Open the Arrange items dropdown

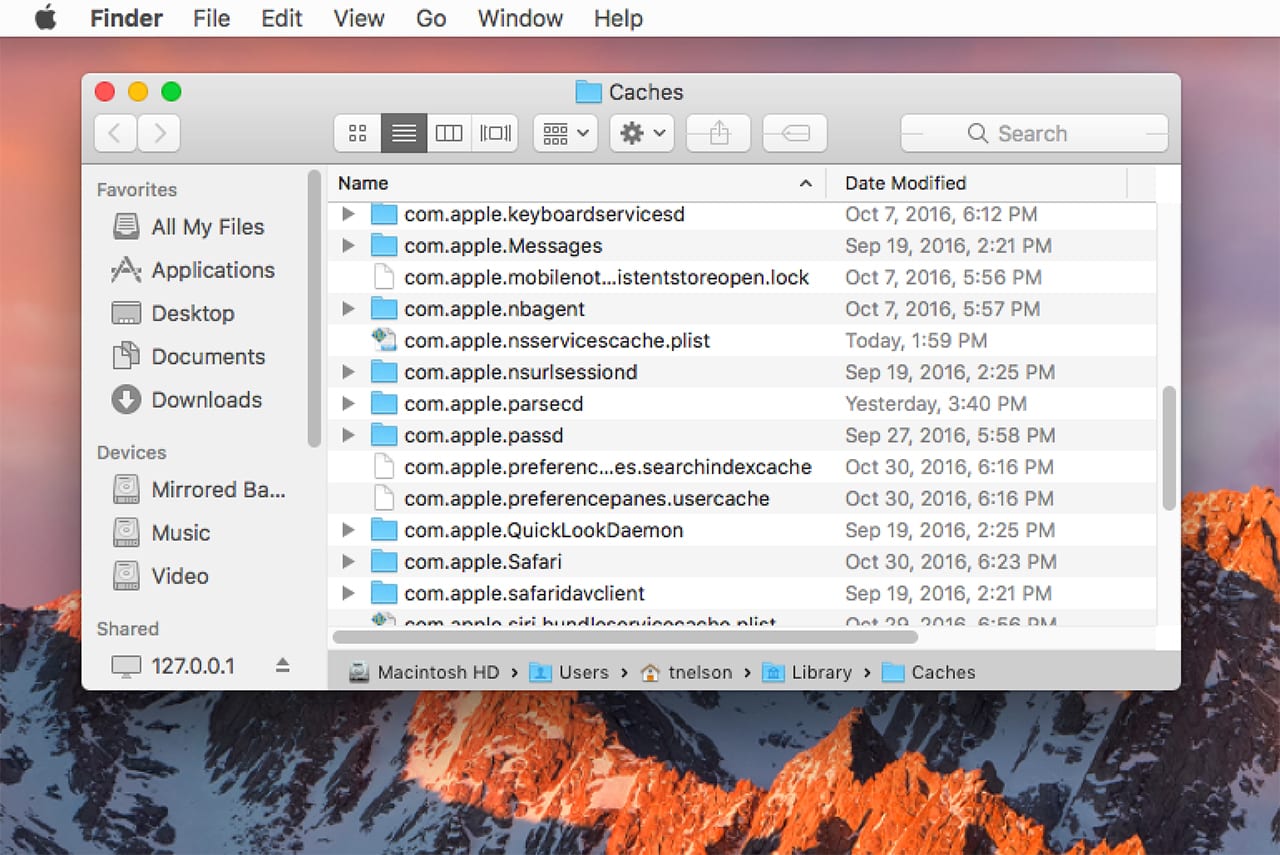[x=566, y=133]
